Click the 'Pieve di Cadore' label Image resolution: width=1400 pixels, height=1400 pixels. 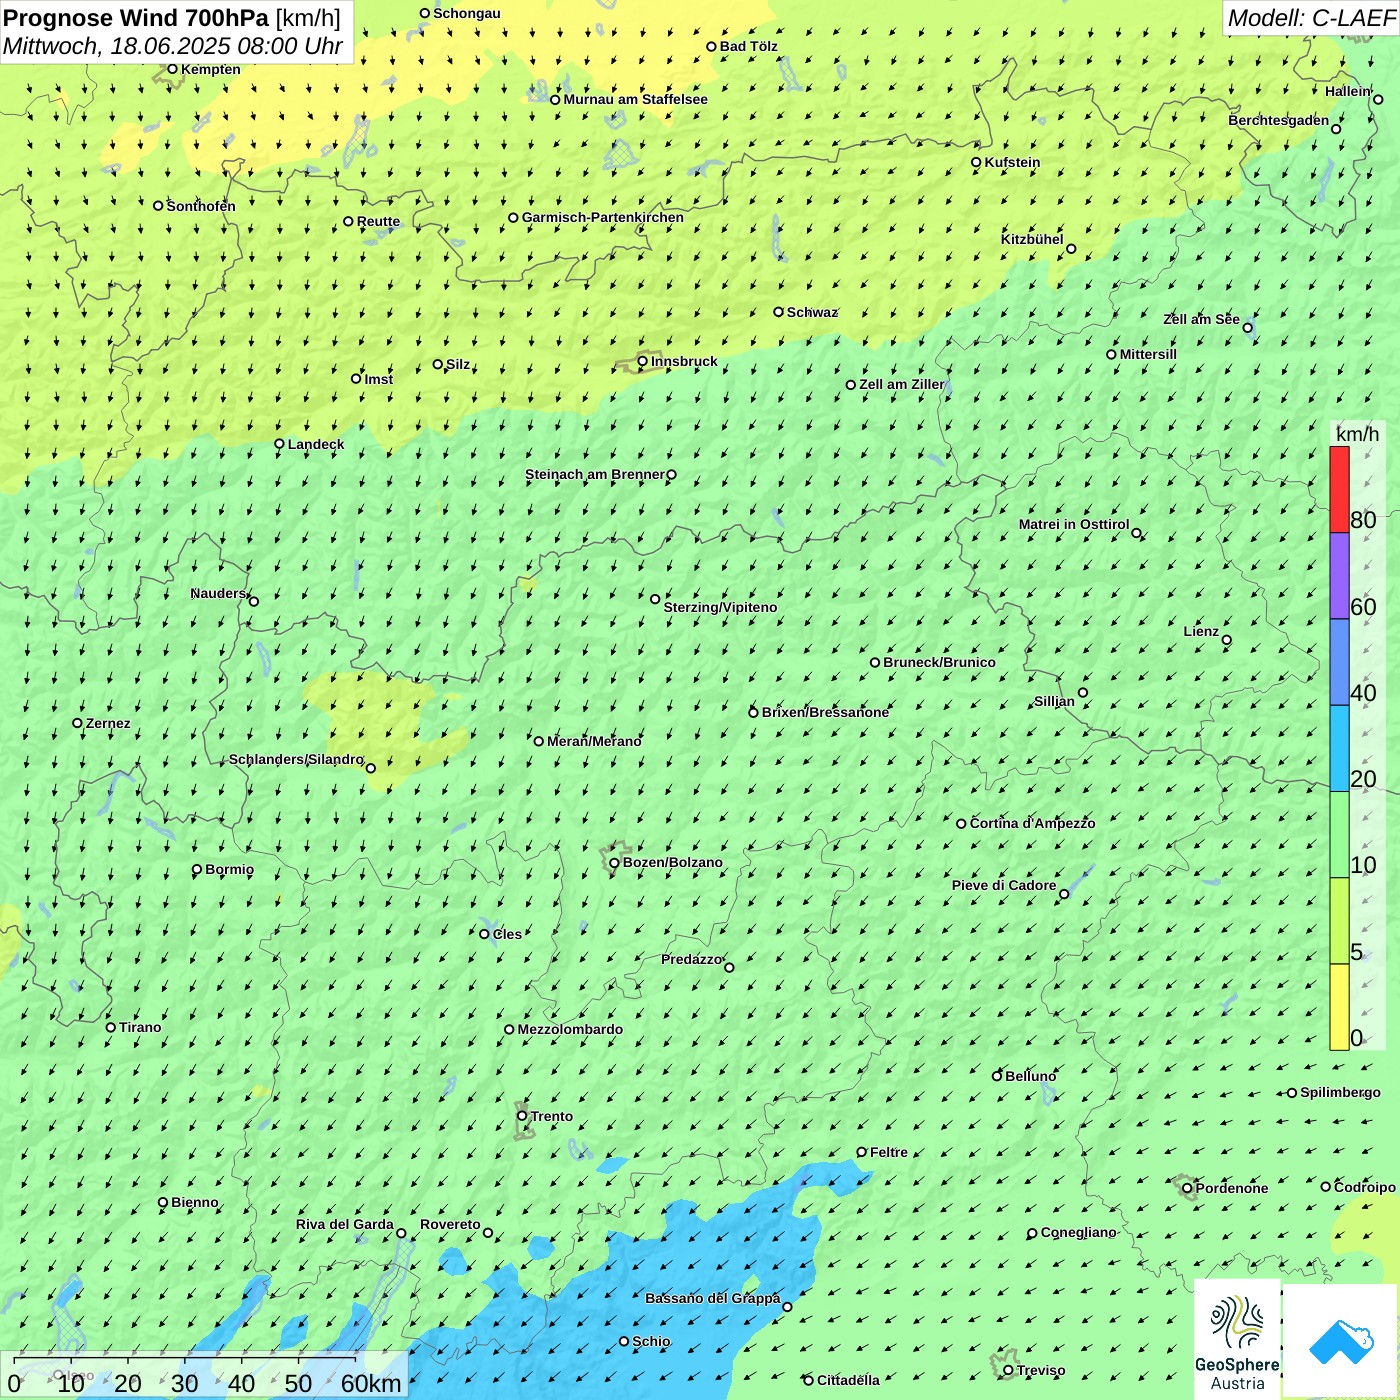pyautogui.click(x=1004, y=885)
